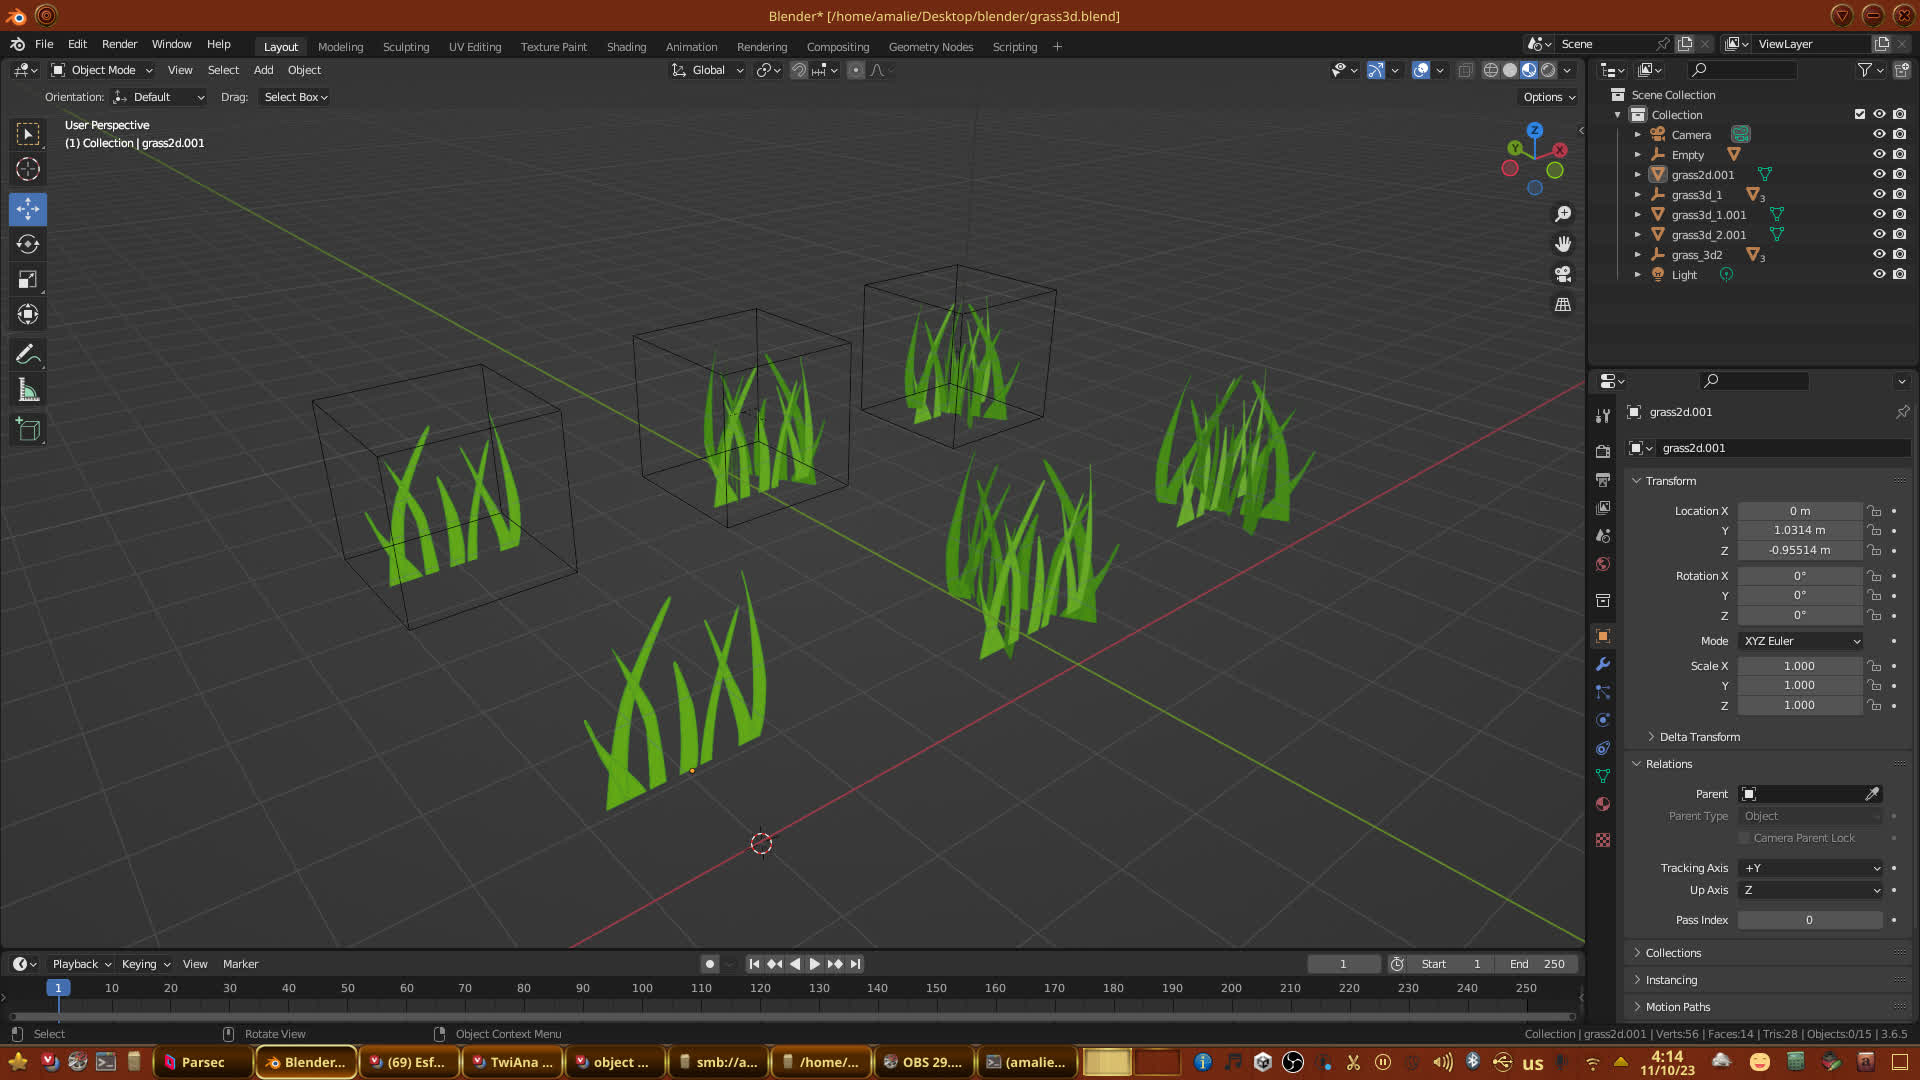This screenshot has height=1080, width=1920.
Task: Toggle camera view in viewport
Action: coord(1563,274)
